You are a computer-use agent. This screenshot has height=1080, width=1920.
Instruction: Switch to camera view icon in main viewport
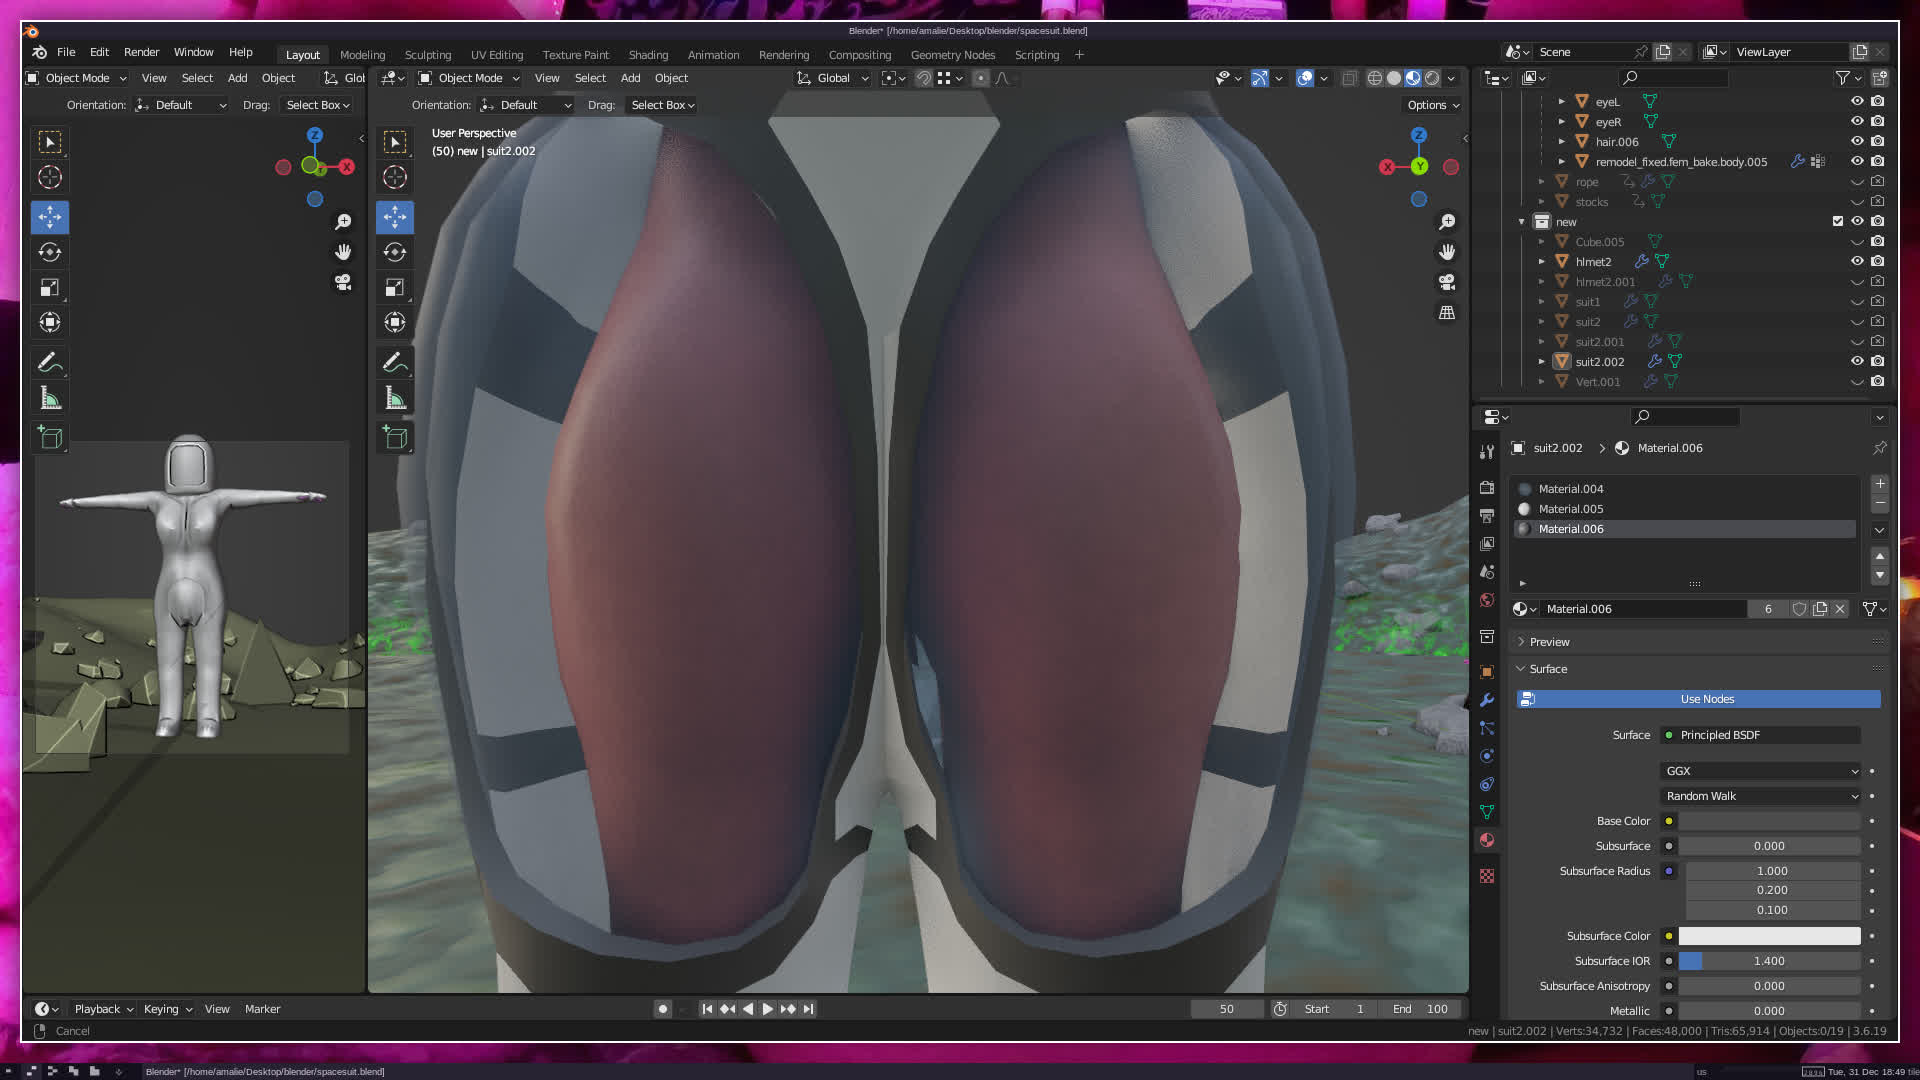point(1447,282)
